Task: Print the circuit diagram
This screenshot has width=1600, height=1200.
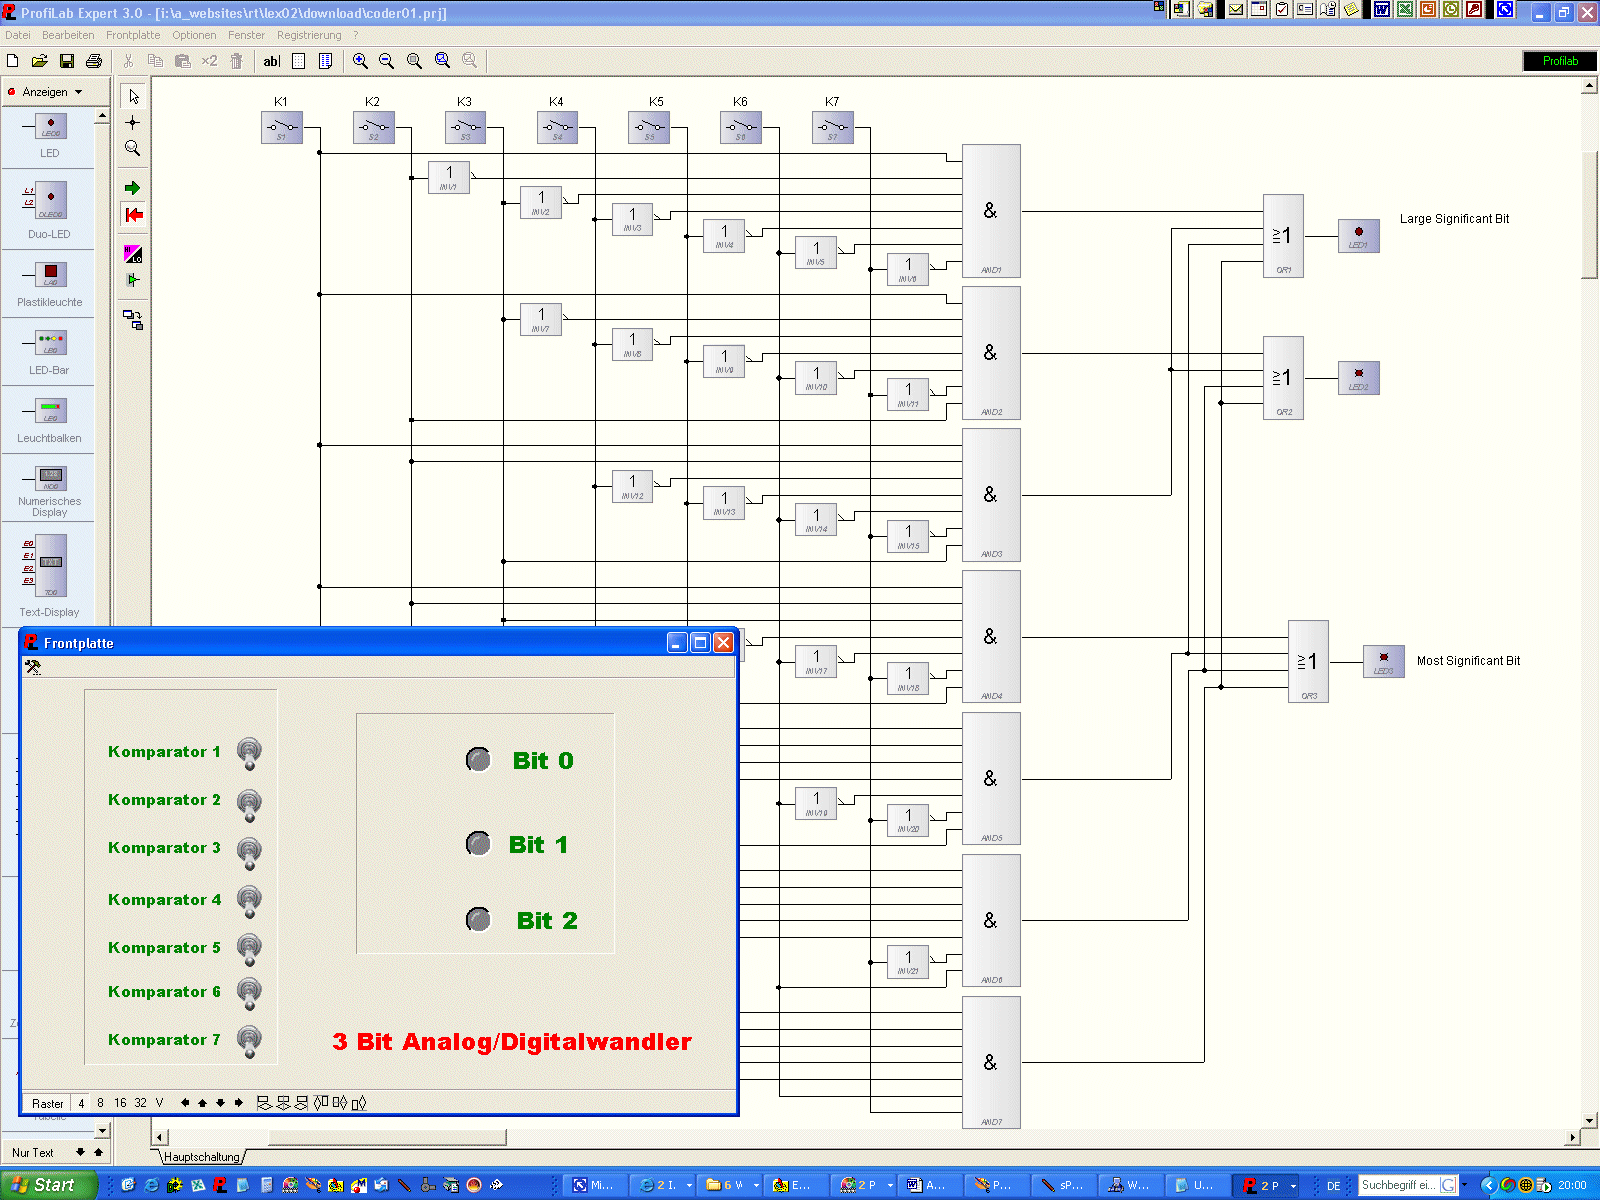Action: coord(94,61)
